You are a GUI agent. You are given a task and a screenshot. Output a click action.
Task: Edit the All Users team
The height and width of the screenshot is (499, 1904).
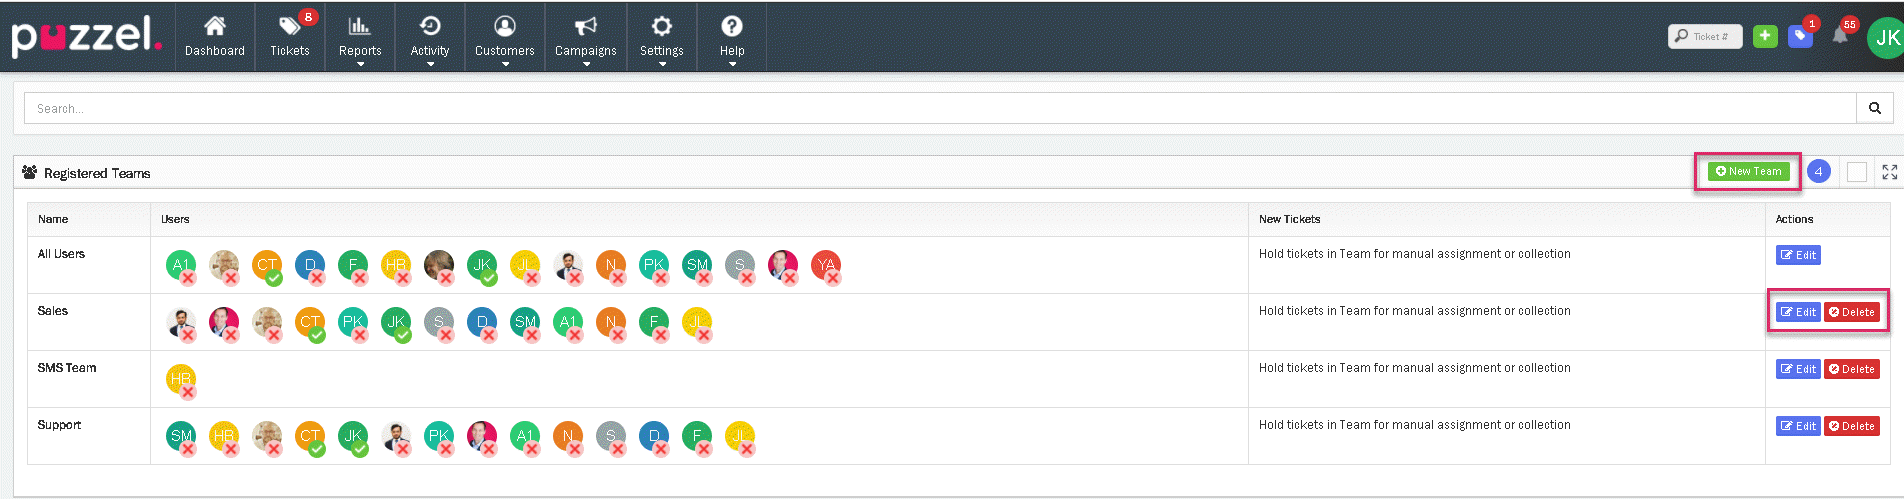pos(1797,255)
